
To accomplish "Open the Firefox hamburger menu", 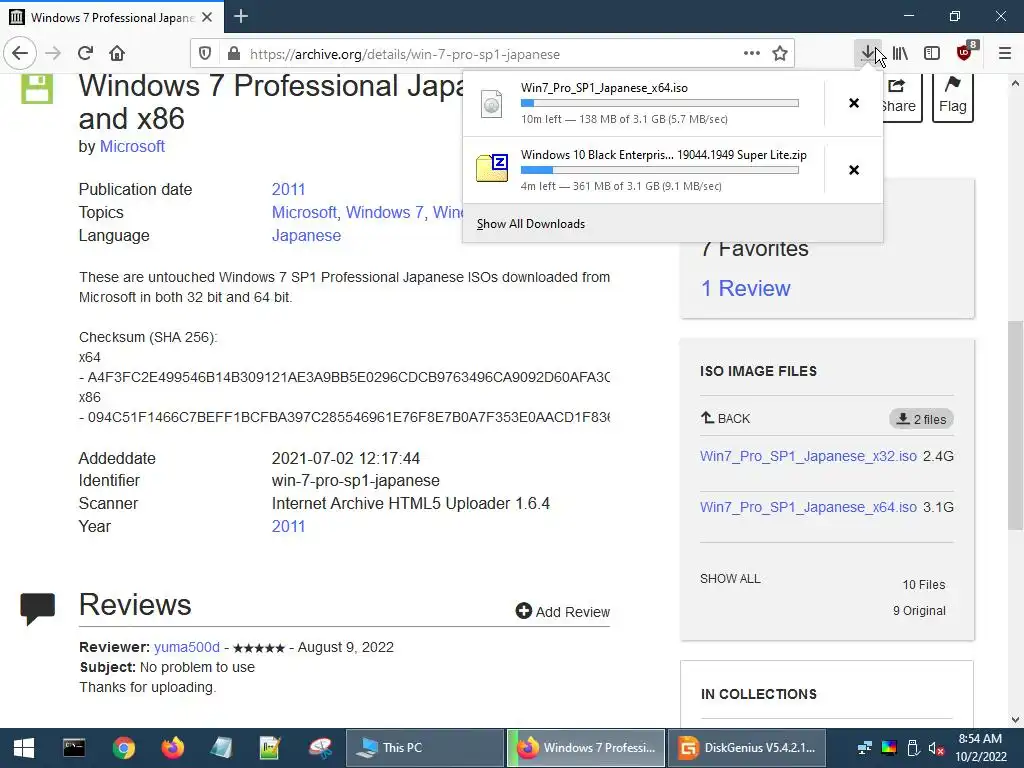I will click(x=1005, y=54).
